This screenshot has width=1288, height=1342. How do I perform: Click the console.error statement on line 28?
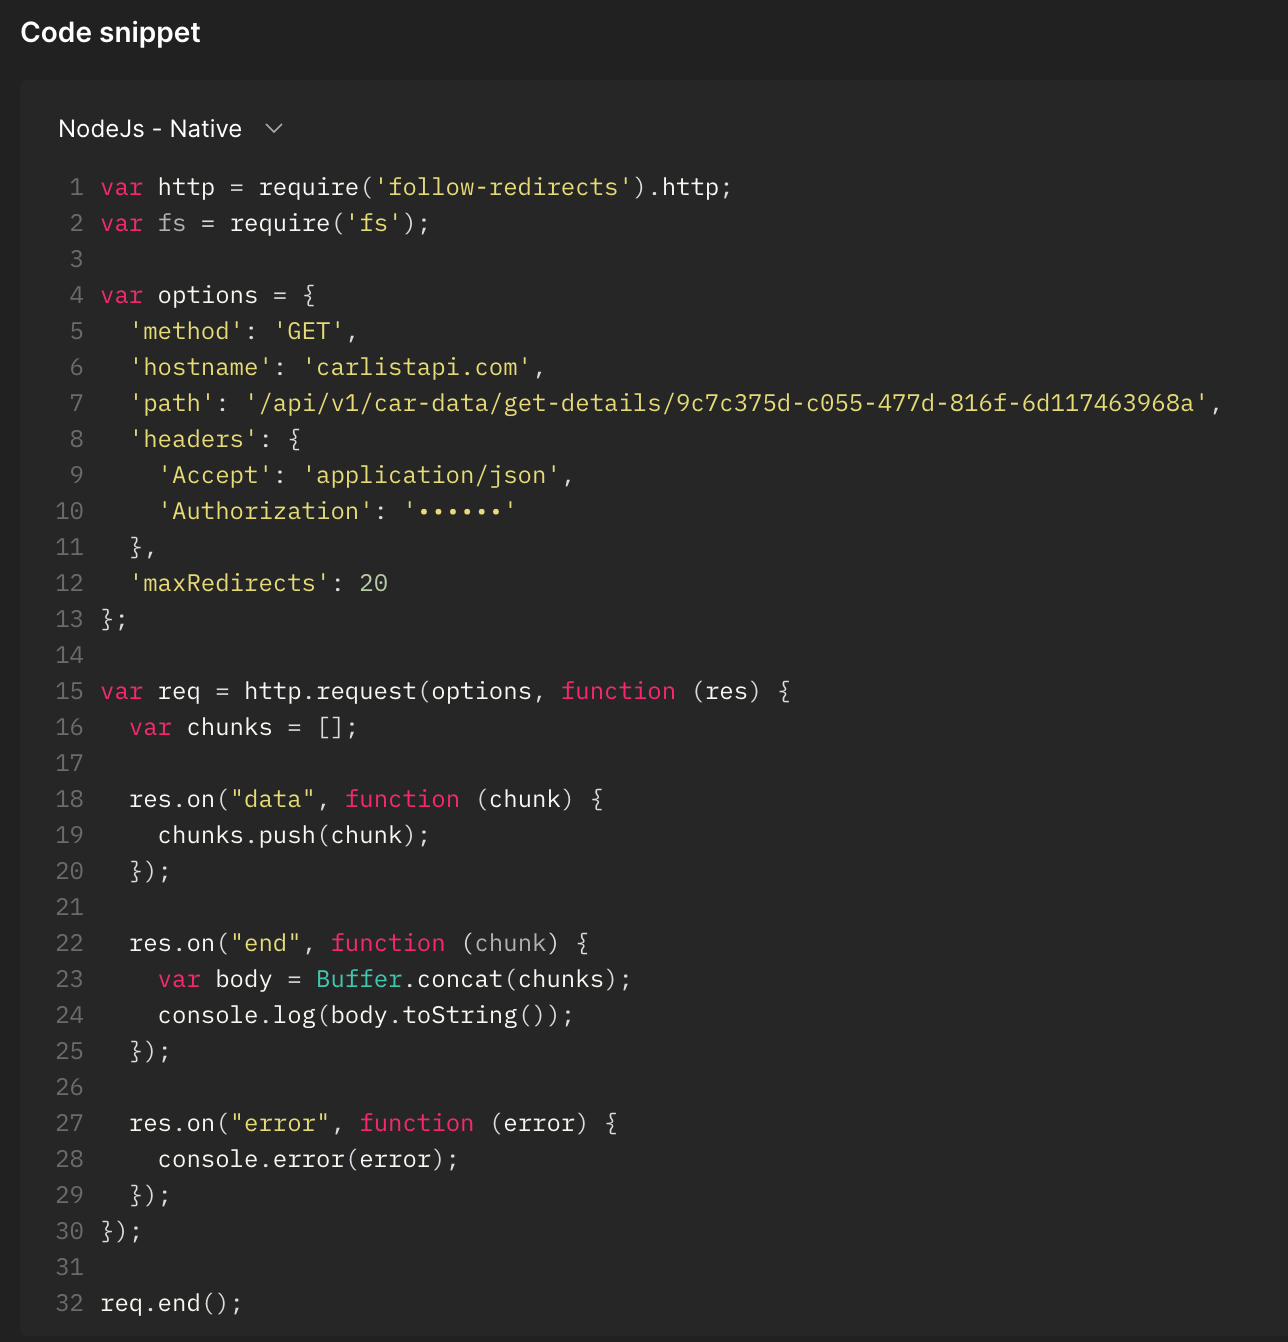pos(307,1159)
